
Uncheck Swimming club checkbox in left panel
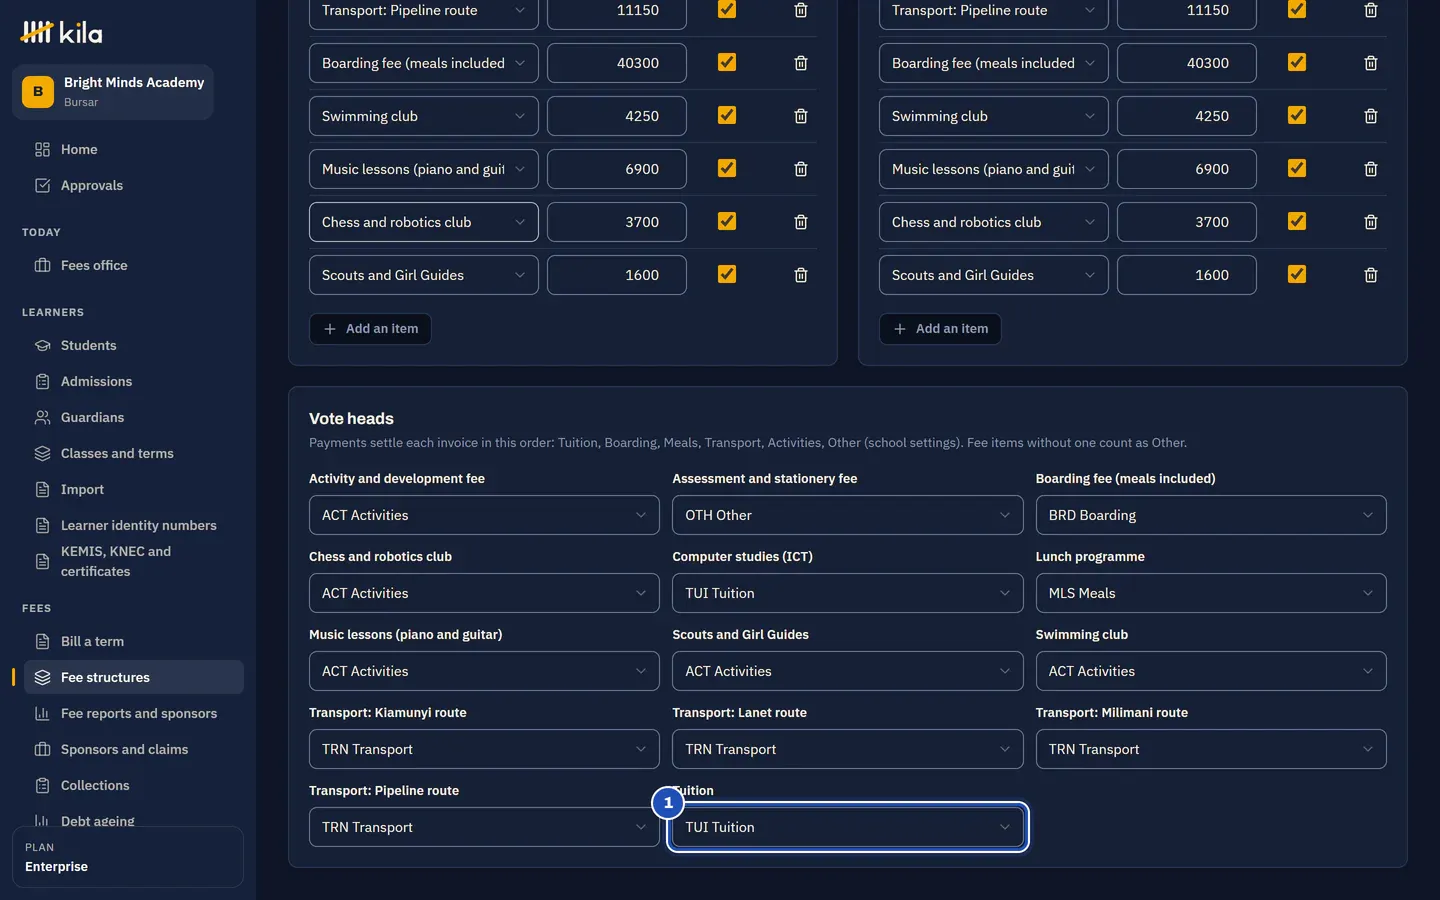click(x=727, y=115)
